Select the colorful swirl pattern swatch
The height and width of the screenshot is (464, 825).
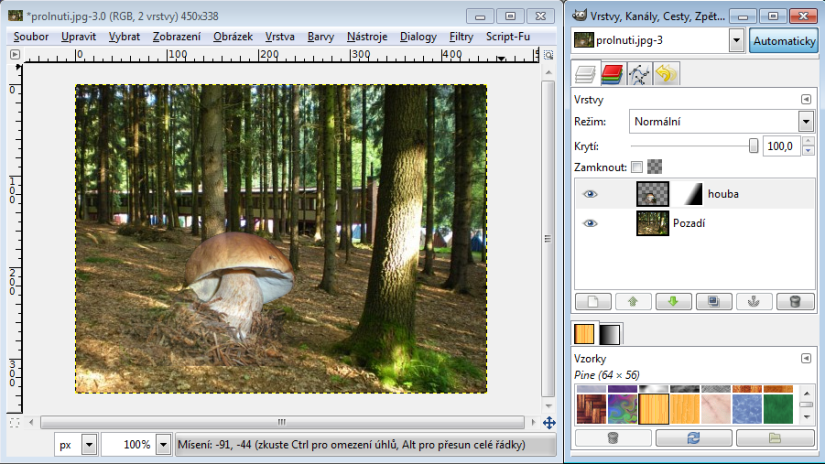click(622, 409)
